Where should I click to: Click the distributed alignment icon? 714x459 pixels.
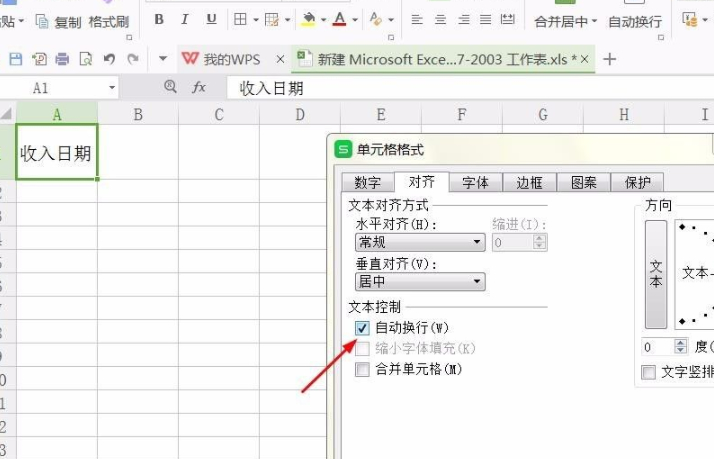pyautogui.click(x=507, y=19)
